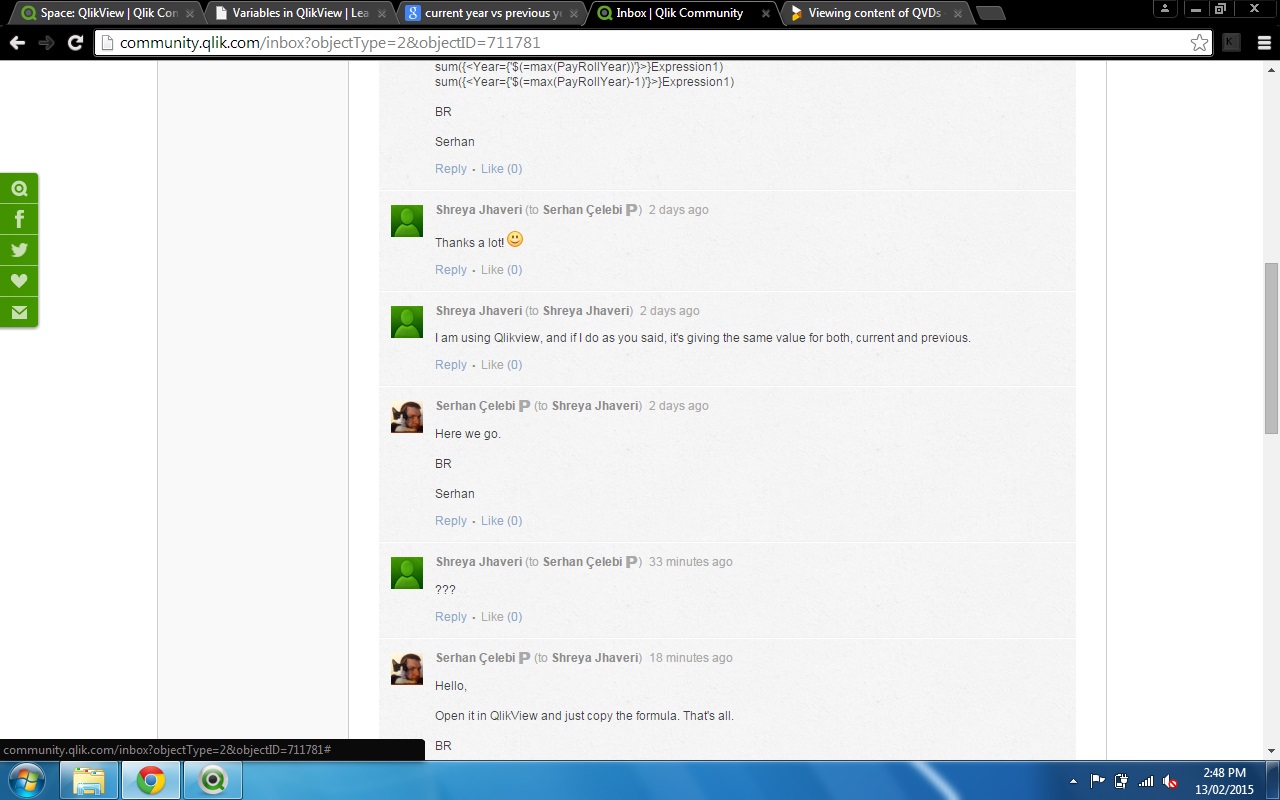Open the Action Center flag icon

[x=1097, y=781]
